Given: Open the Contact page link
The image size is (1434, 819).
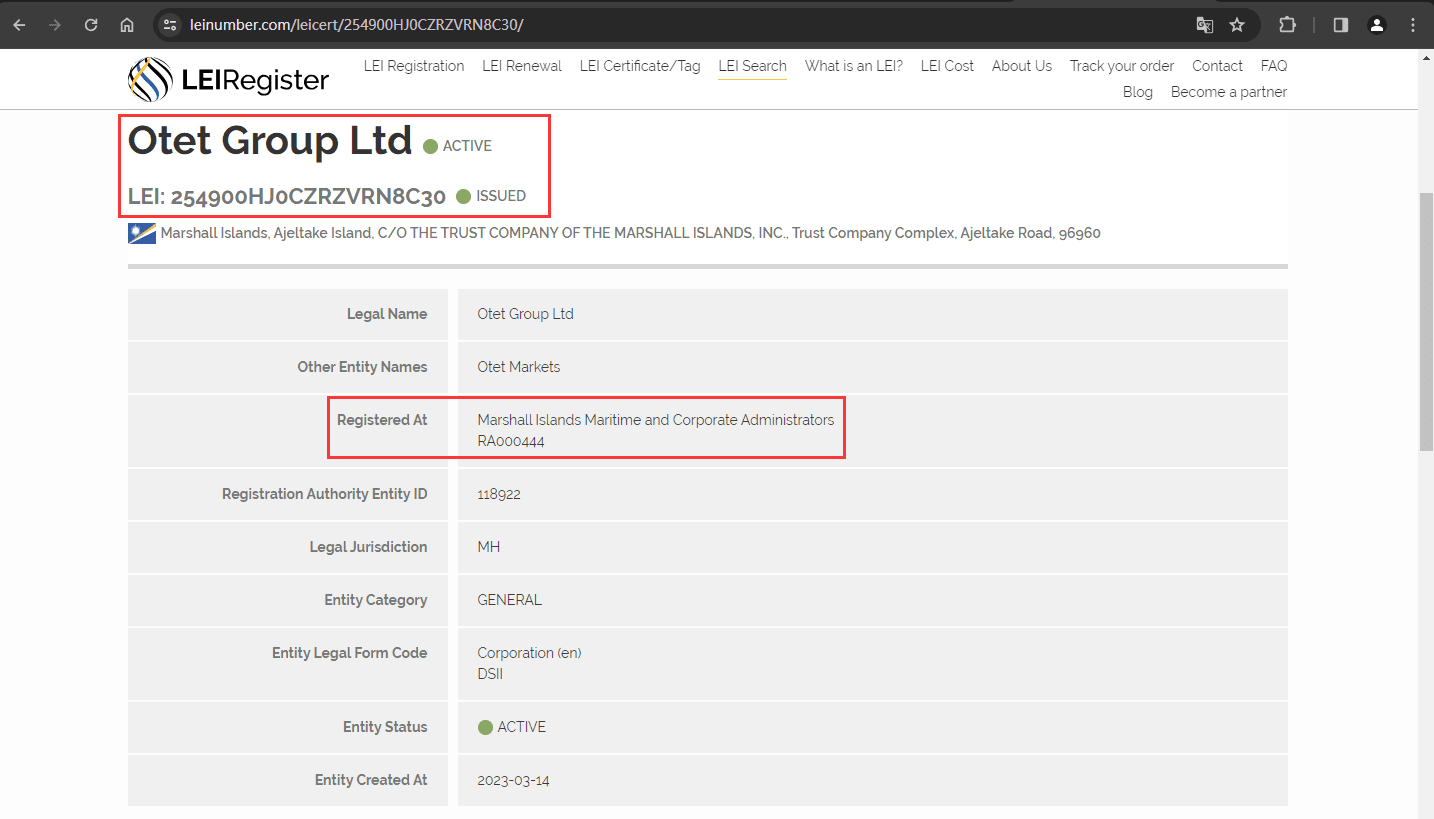Looking at the screenshot, I should coord(1217,66).
